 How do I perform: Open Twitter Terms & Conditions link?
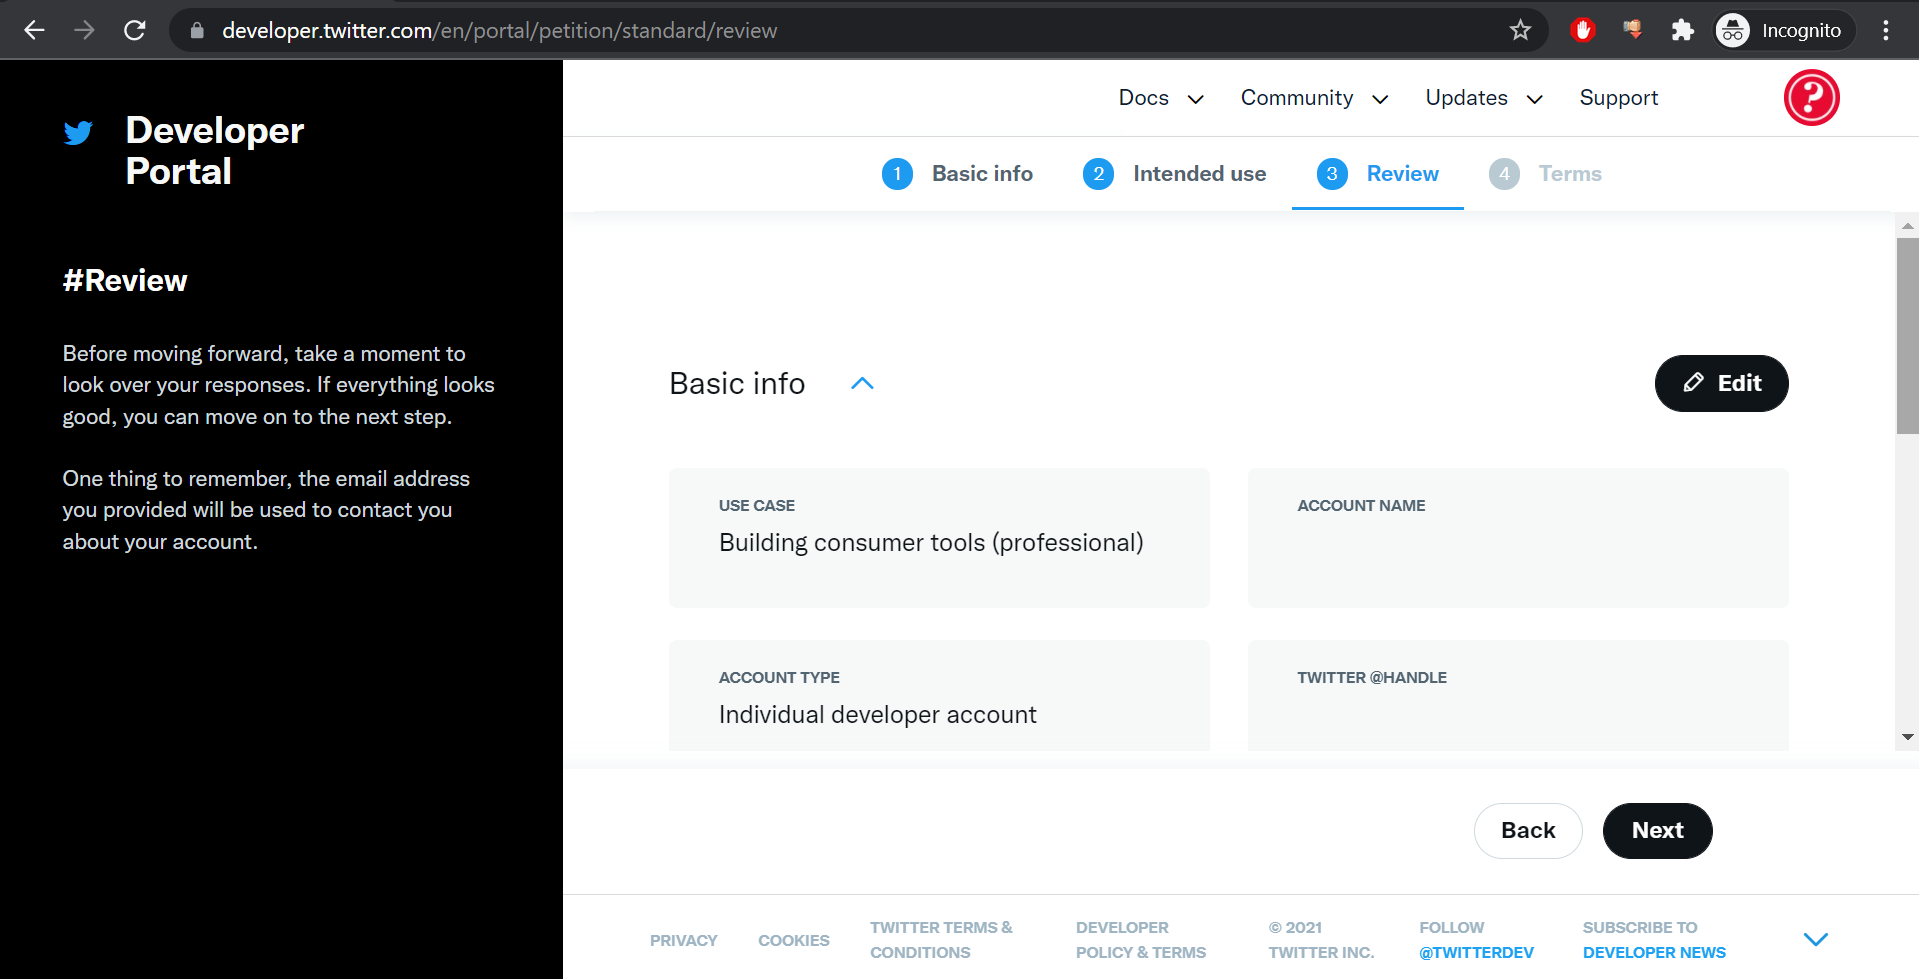941,940
